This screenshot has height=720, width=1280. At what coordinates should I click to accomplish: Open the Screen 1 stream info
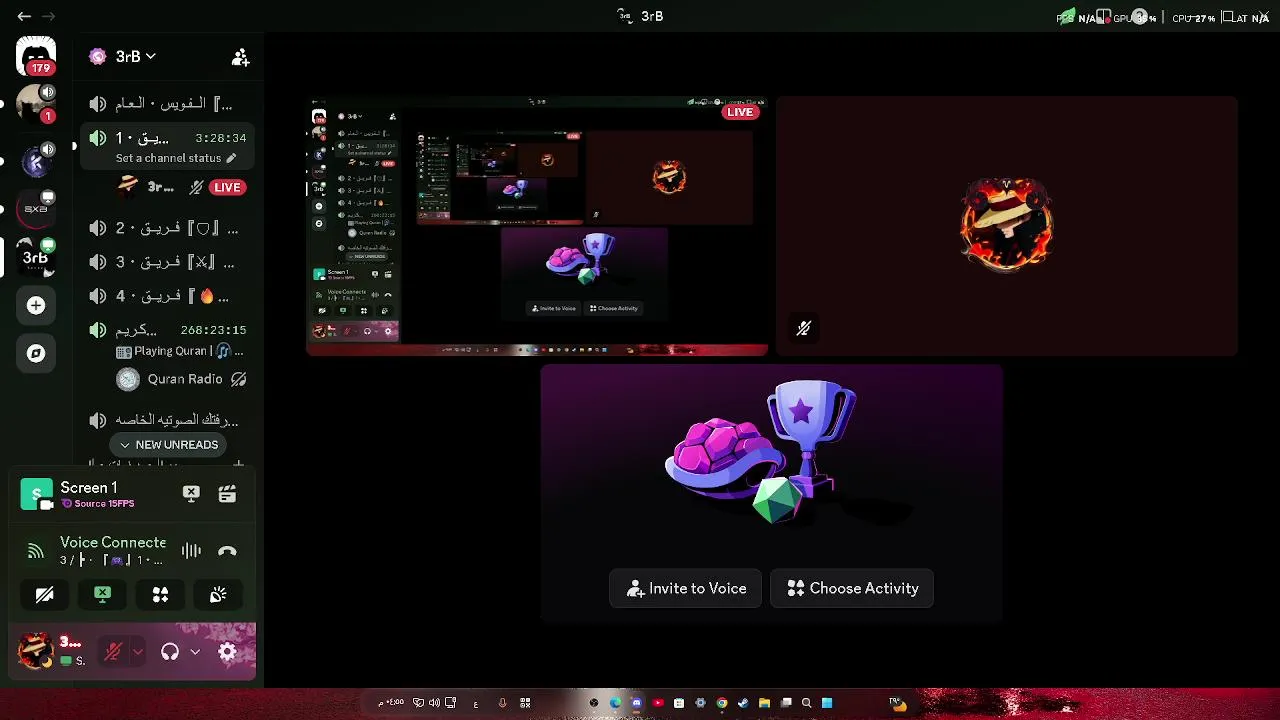point(89,488)
